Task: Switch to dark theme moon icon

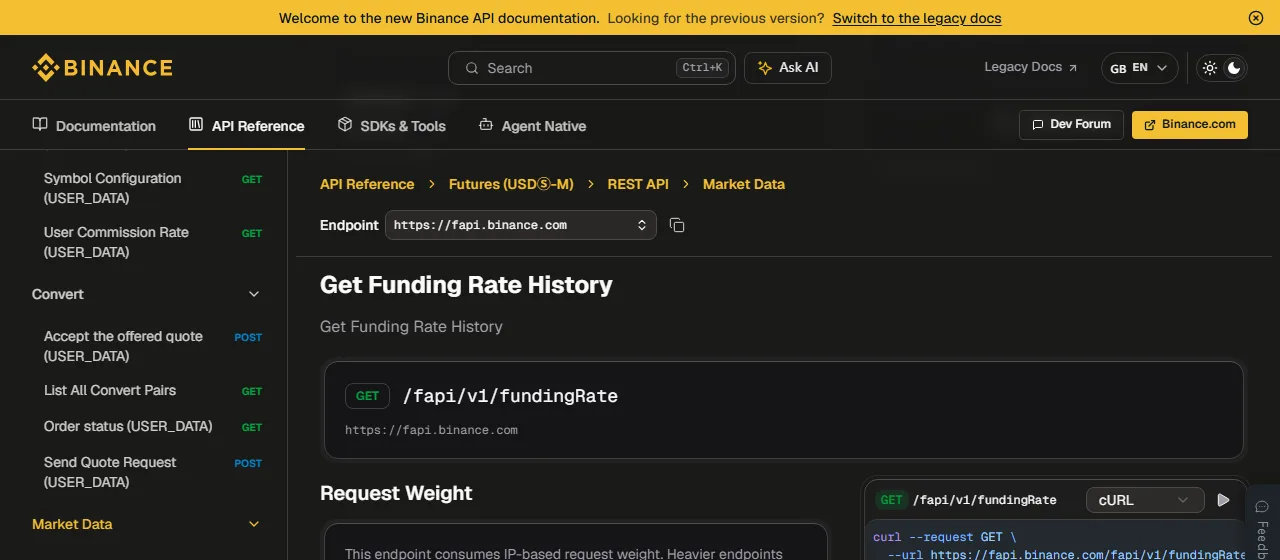Action: [x=1235, y=68]
